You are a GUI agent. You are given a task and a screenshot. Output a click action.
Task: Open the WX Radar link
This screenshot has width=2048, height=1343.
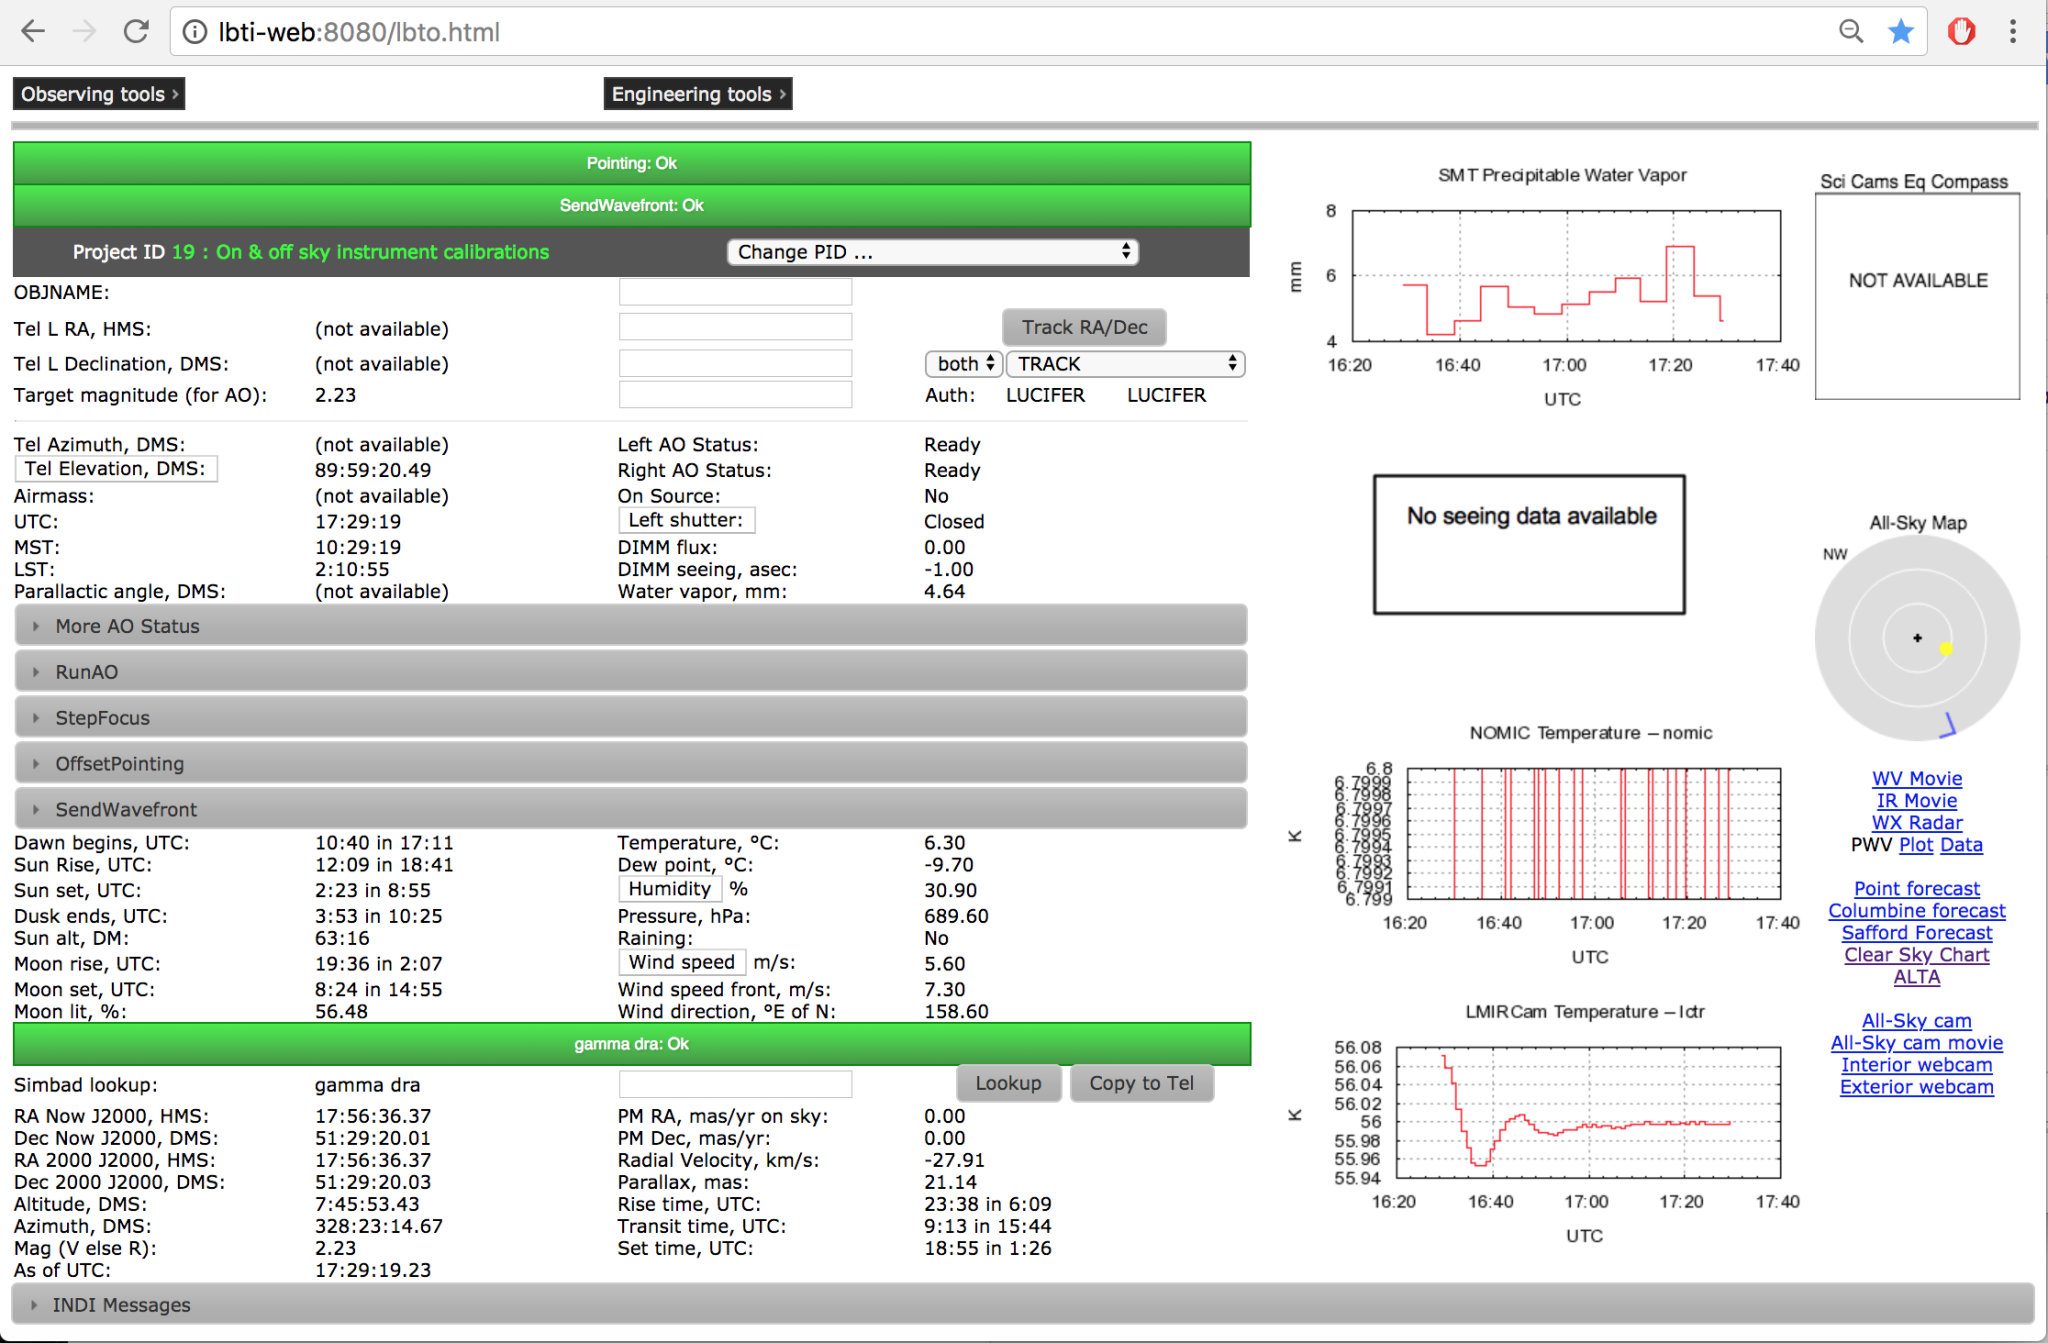pyautogui.click(x=1916, y=822)
